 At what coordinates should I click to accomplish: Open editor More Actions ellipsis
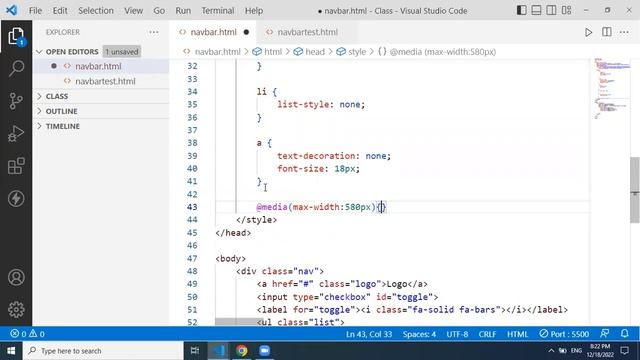[x=624, y=32]
